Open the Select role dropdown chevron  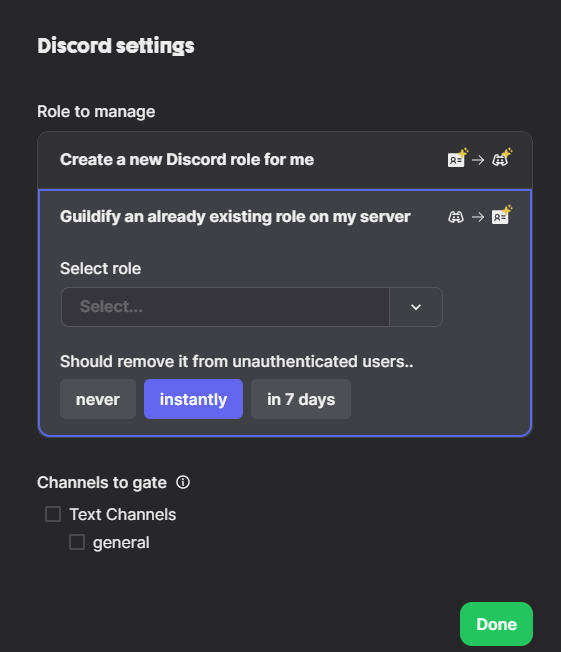coord(416,307)
